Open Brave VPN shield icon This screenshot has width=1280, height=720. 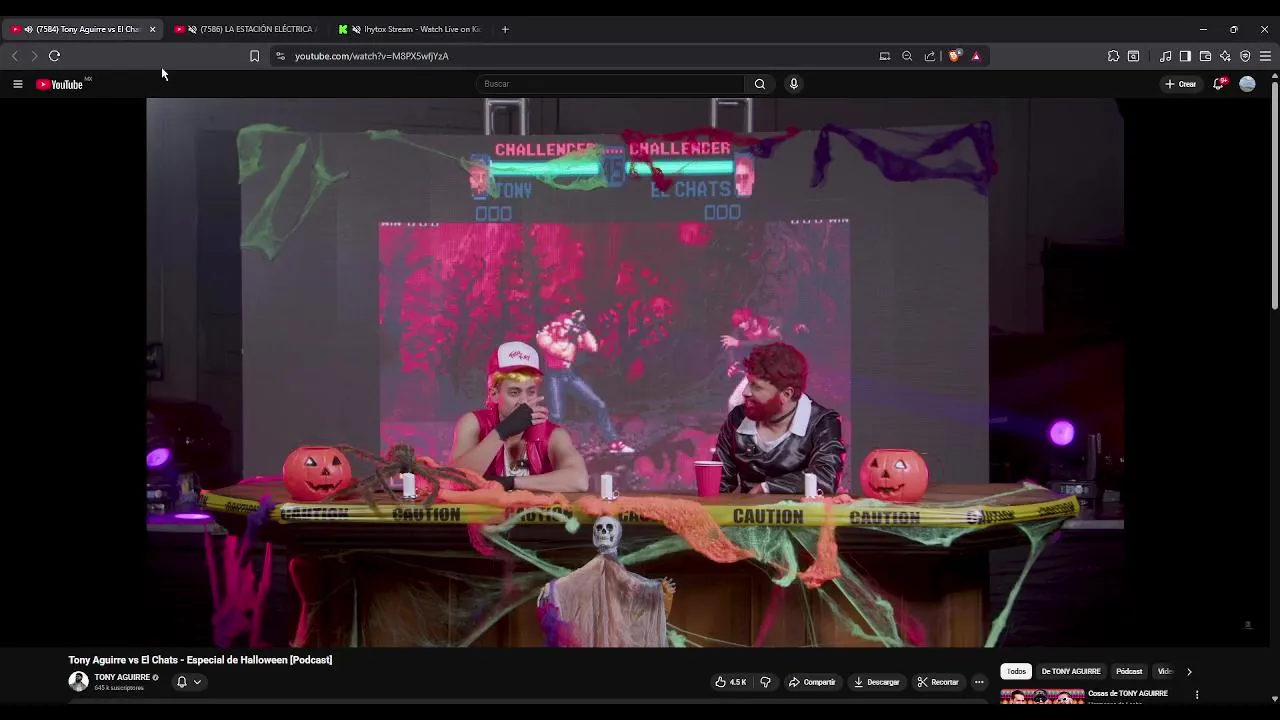pos(1245,56)
